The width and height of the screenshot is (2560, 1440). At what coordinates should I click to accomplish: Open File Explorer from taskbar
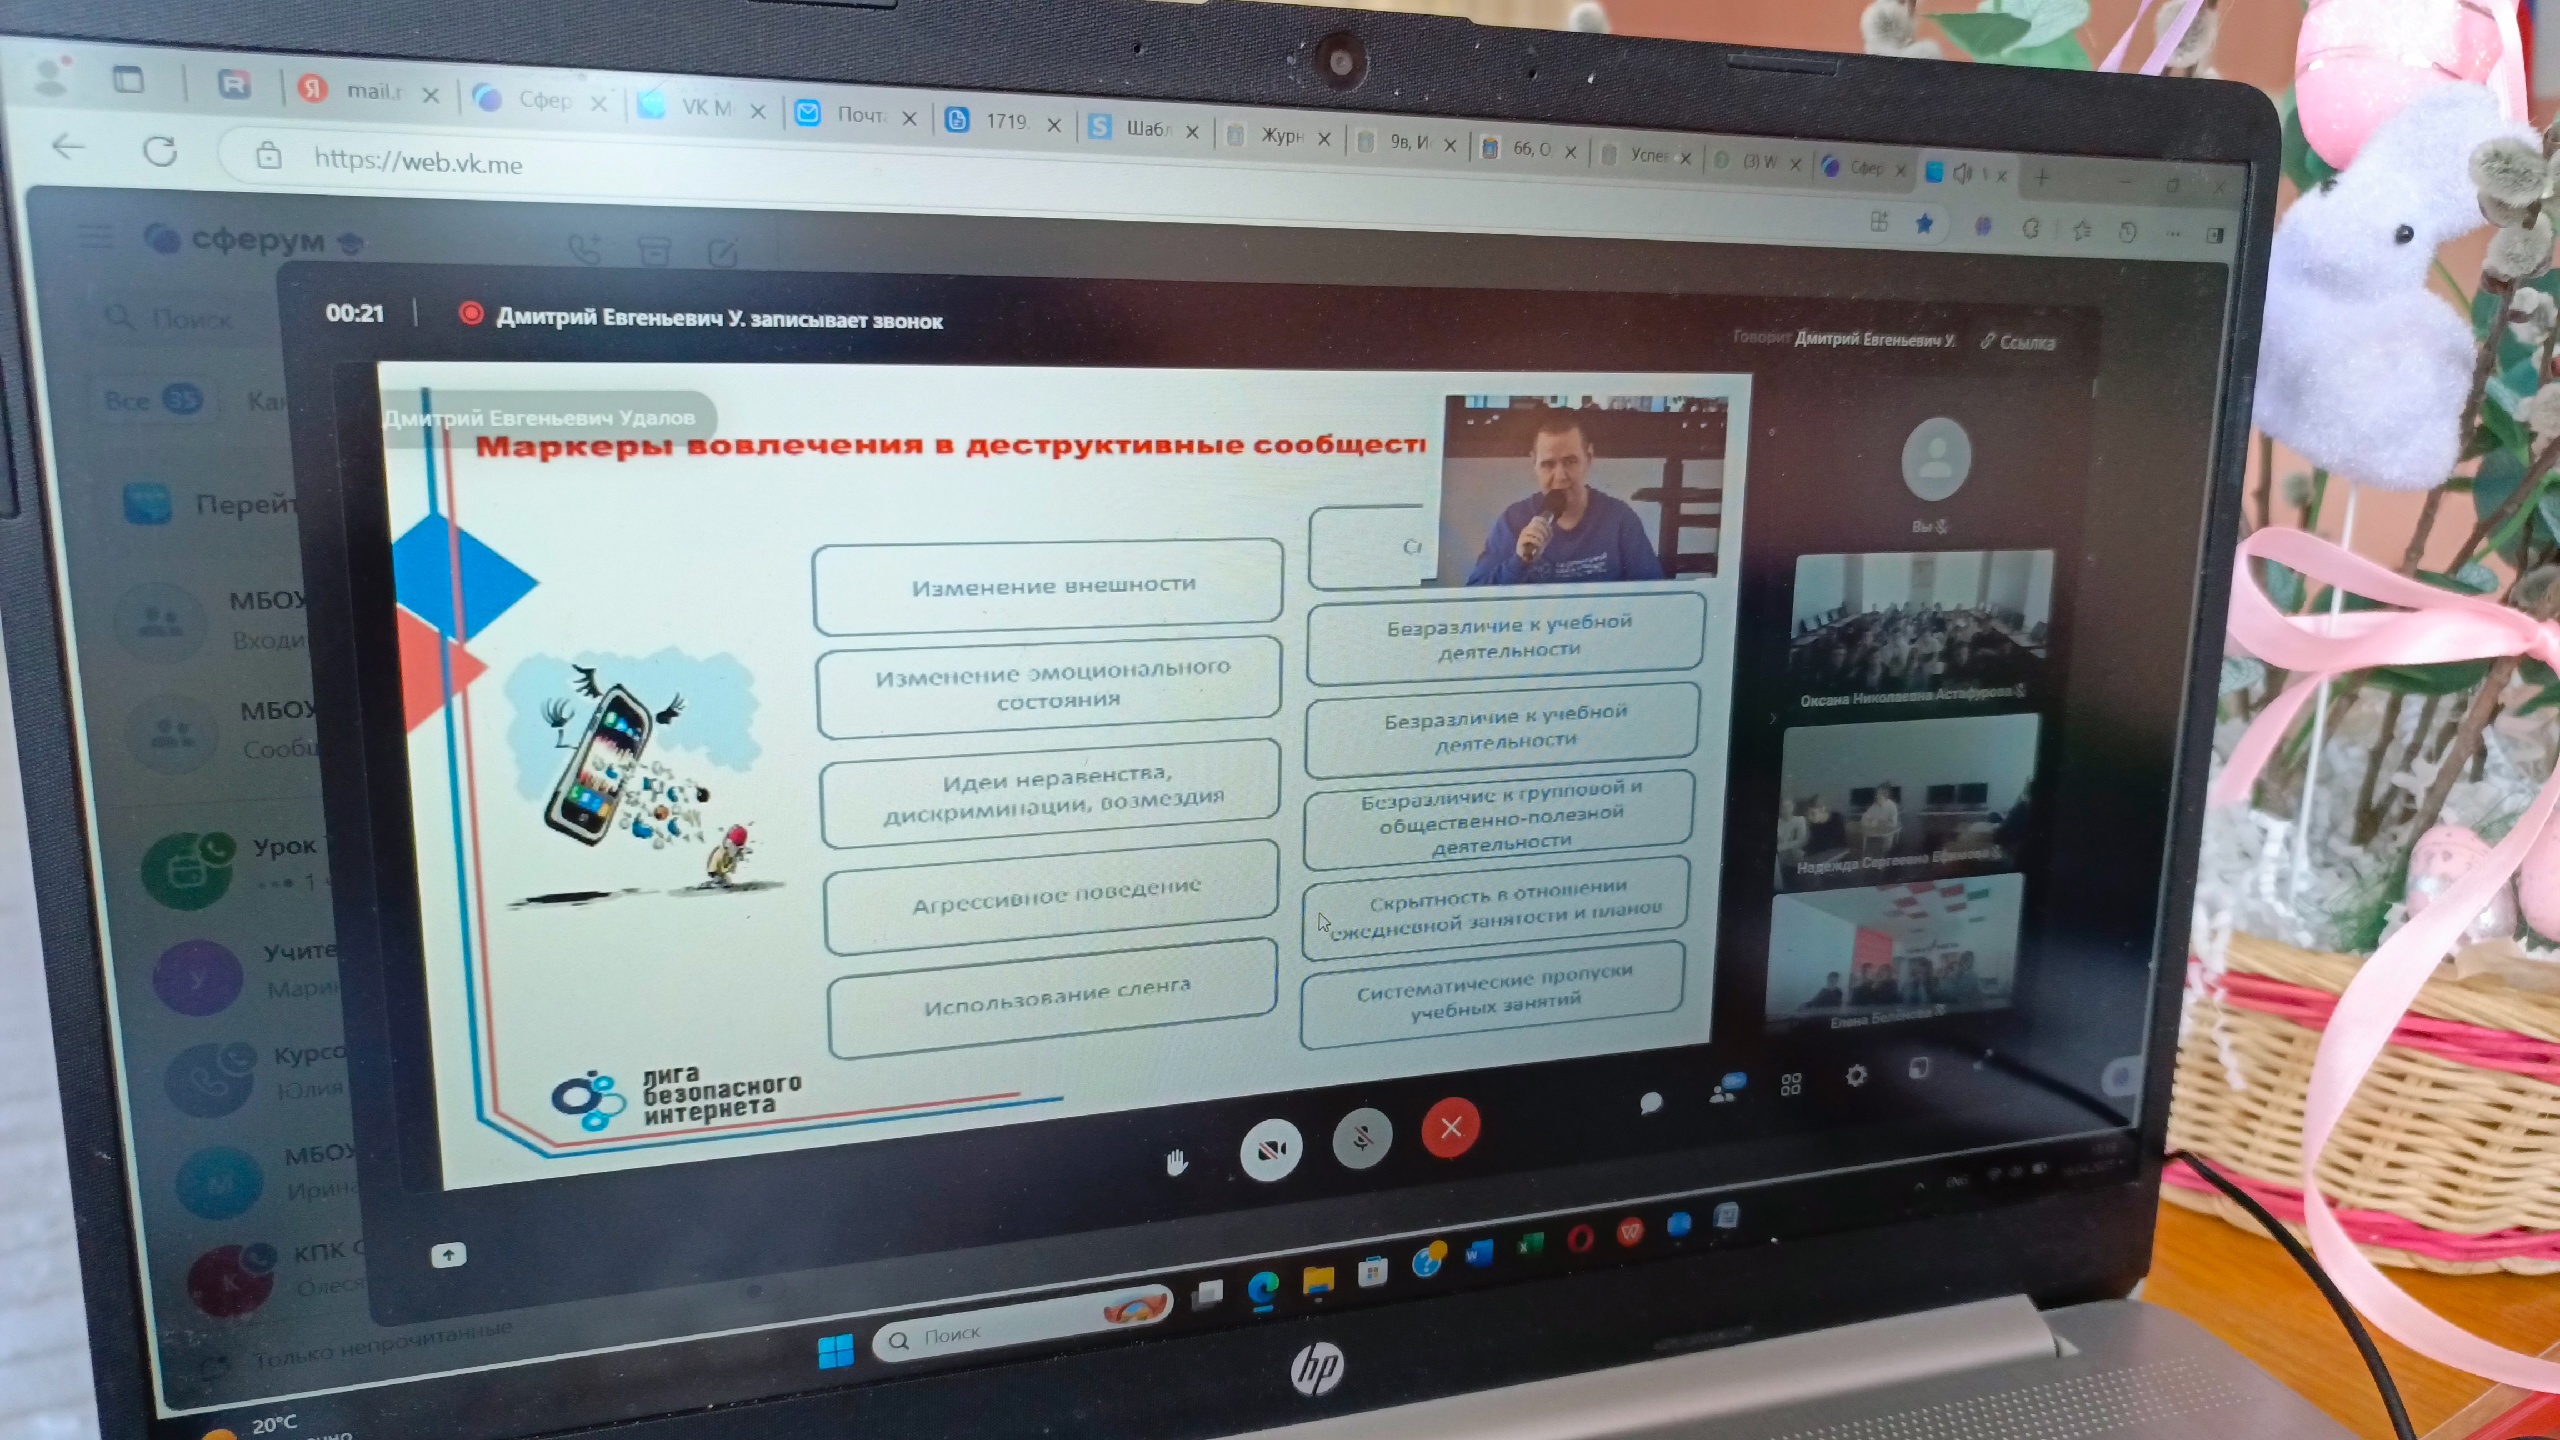(1318, 1281)
